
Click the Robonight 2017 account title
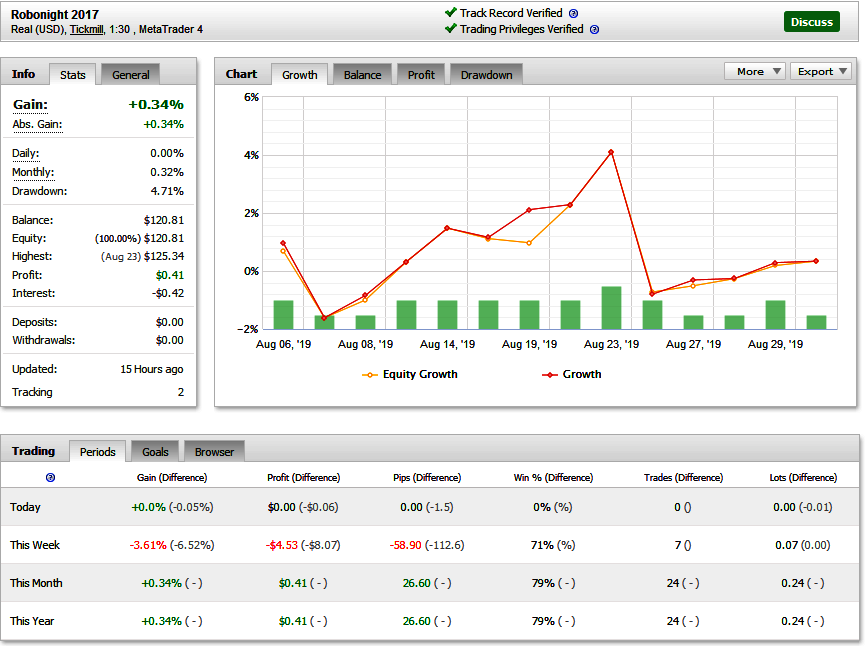pyautogui.click(x=55, y=15)
